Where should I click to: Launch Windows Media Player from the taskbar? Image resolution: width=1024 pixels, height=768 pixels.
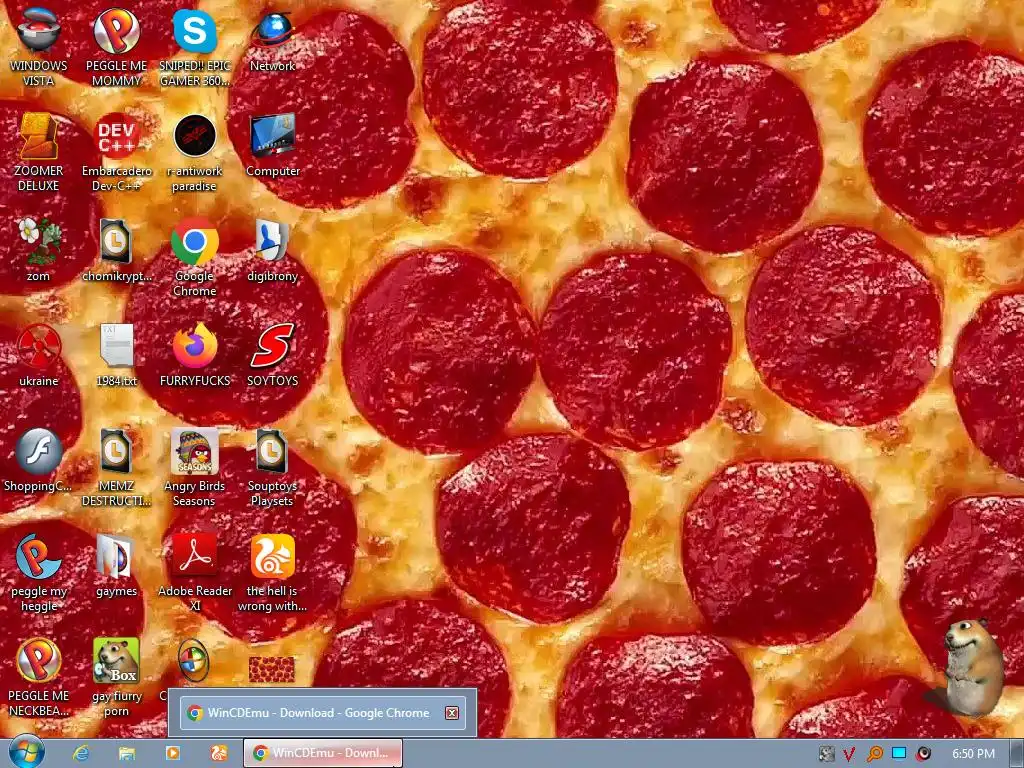(172, 753)
